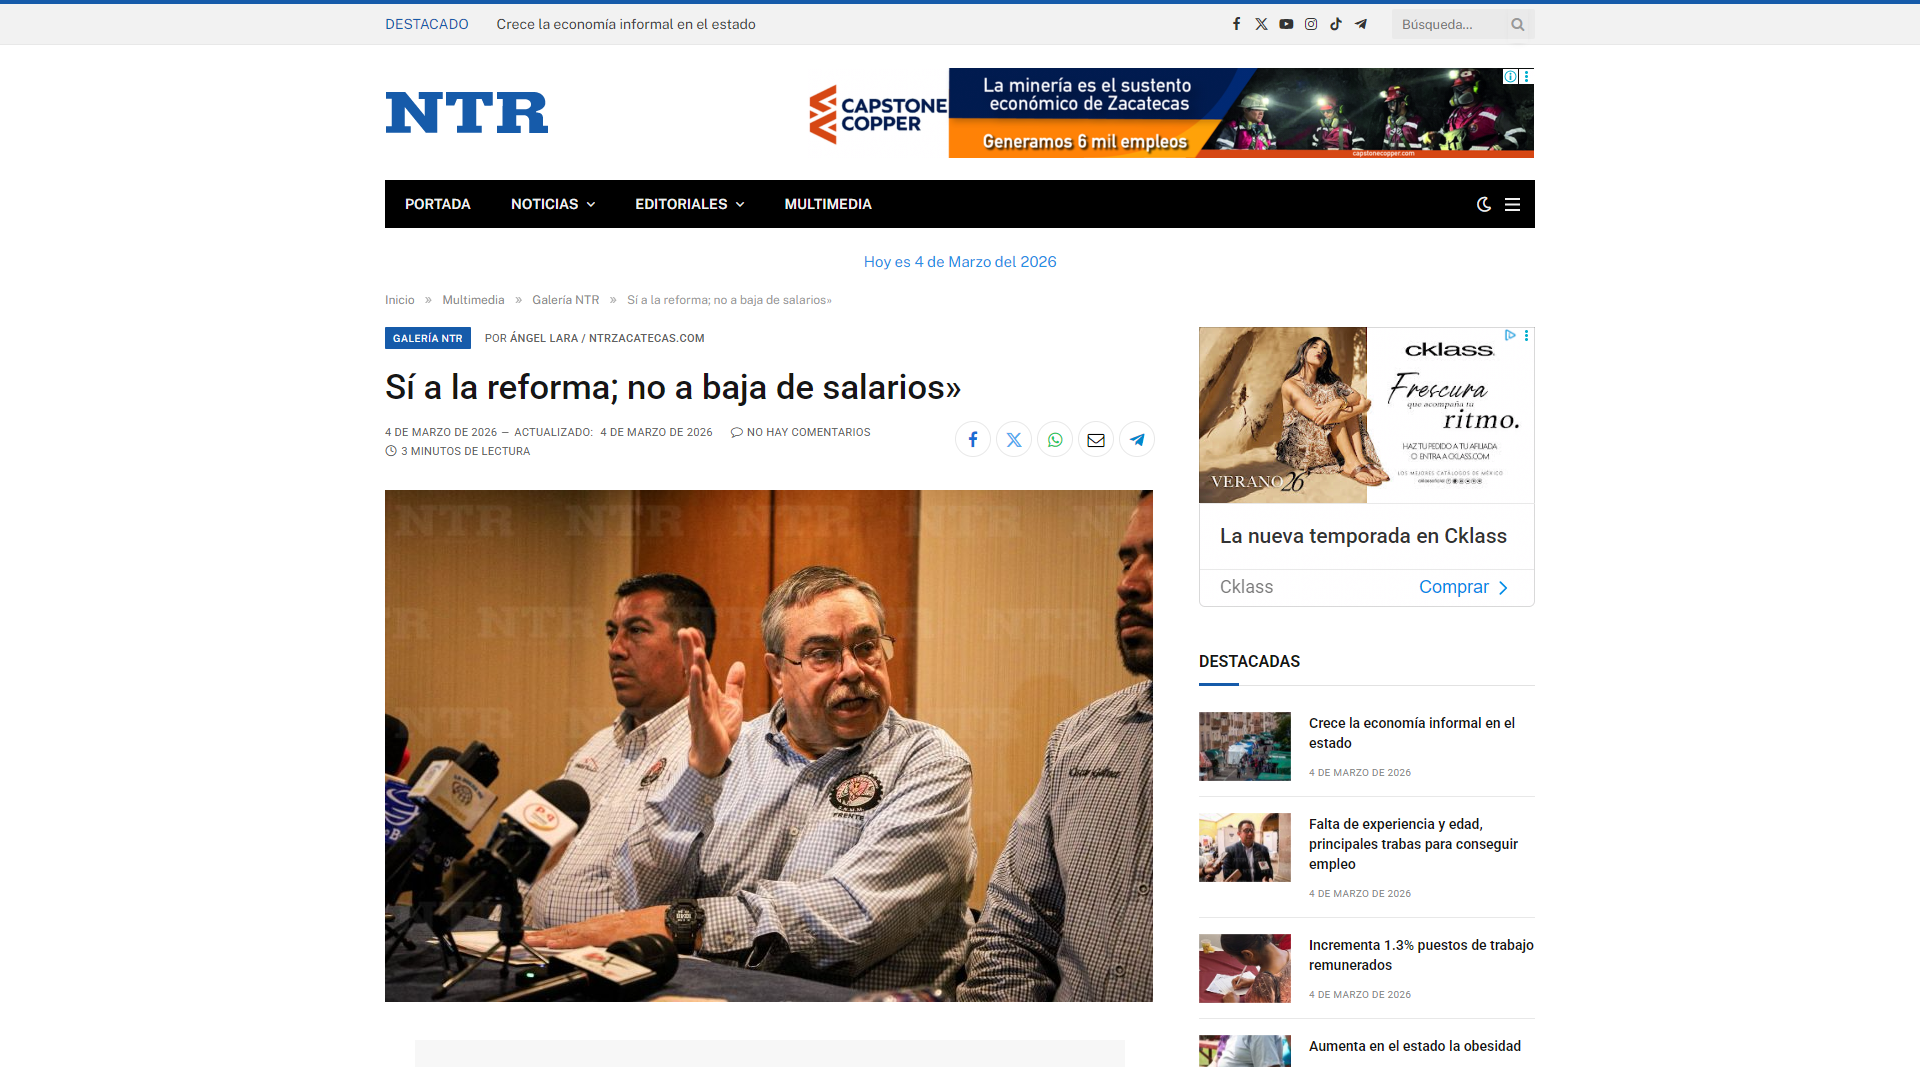The width and height of the screenshot is (1920, 1067).
Task: Open the Multimedia menu item
Action: click(828, 204)
